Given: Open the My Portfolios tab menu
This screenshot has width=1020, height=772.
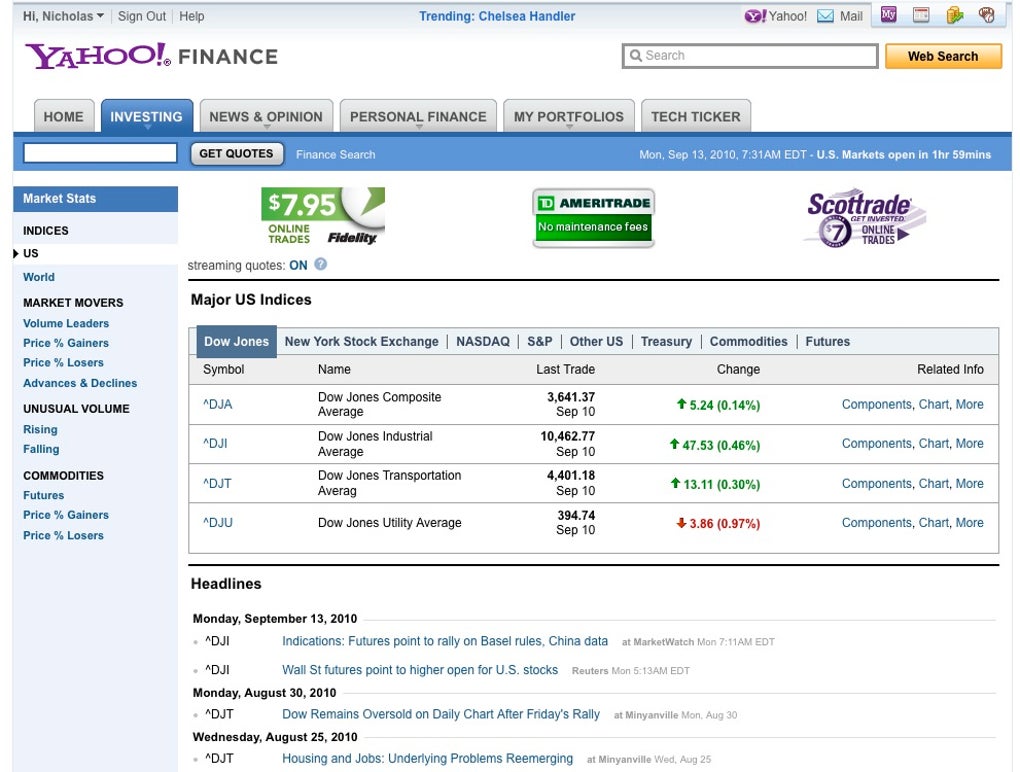Looking at the screenshot, I should 569,116.
